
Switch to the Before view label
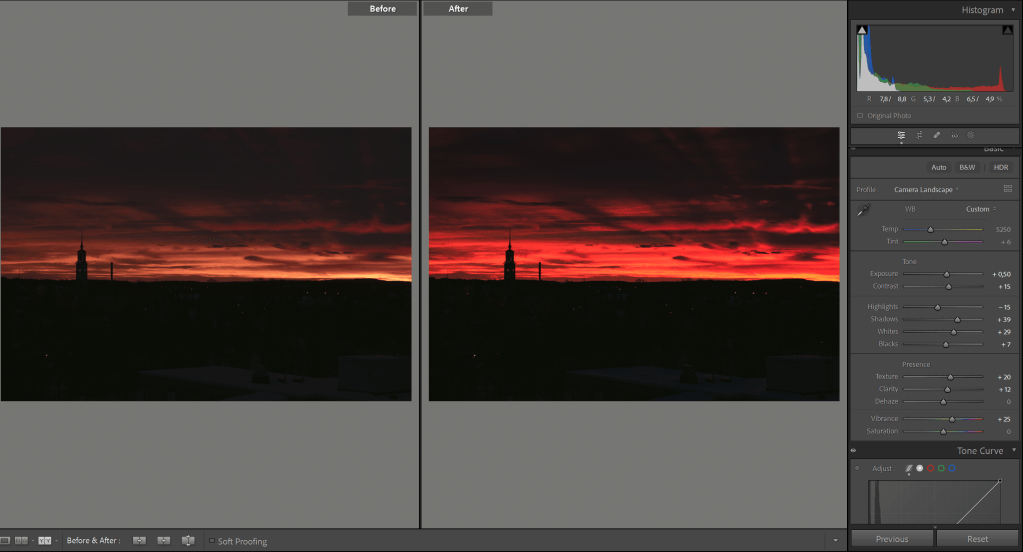coord(383,9)
